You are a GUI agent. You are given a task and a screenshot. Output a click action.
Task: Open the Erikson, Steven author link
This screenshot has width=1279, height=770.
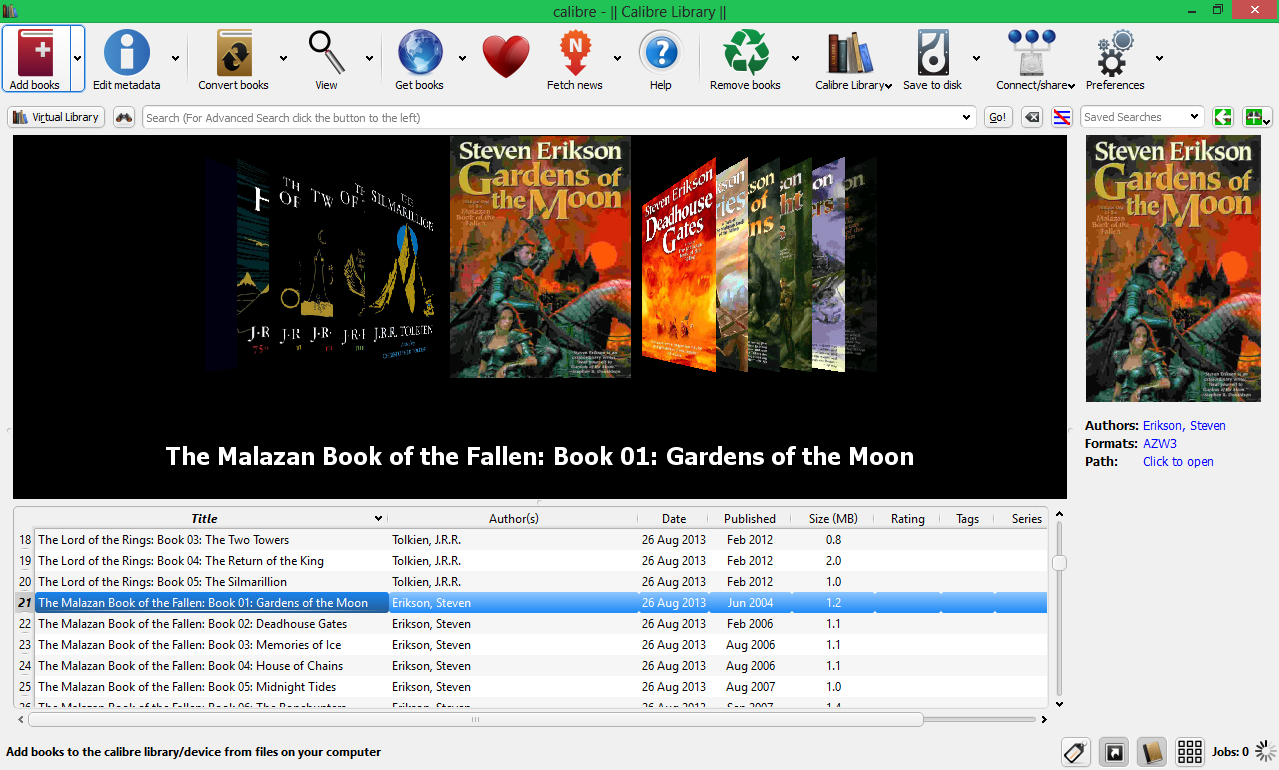(x=1184, y=426)
